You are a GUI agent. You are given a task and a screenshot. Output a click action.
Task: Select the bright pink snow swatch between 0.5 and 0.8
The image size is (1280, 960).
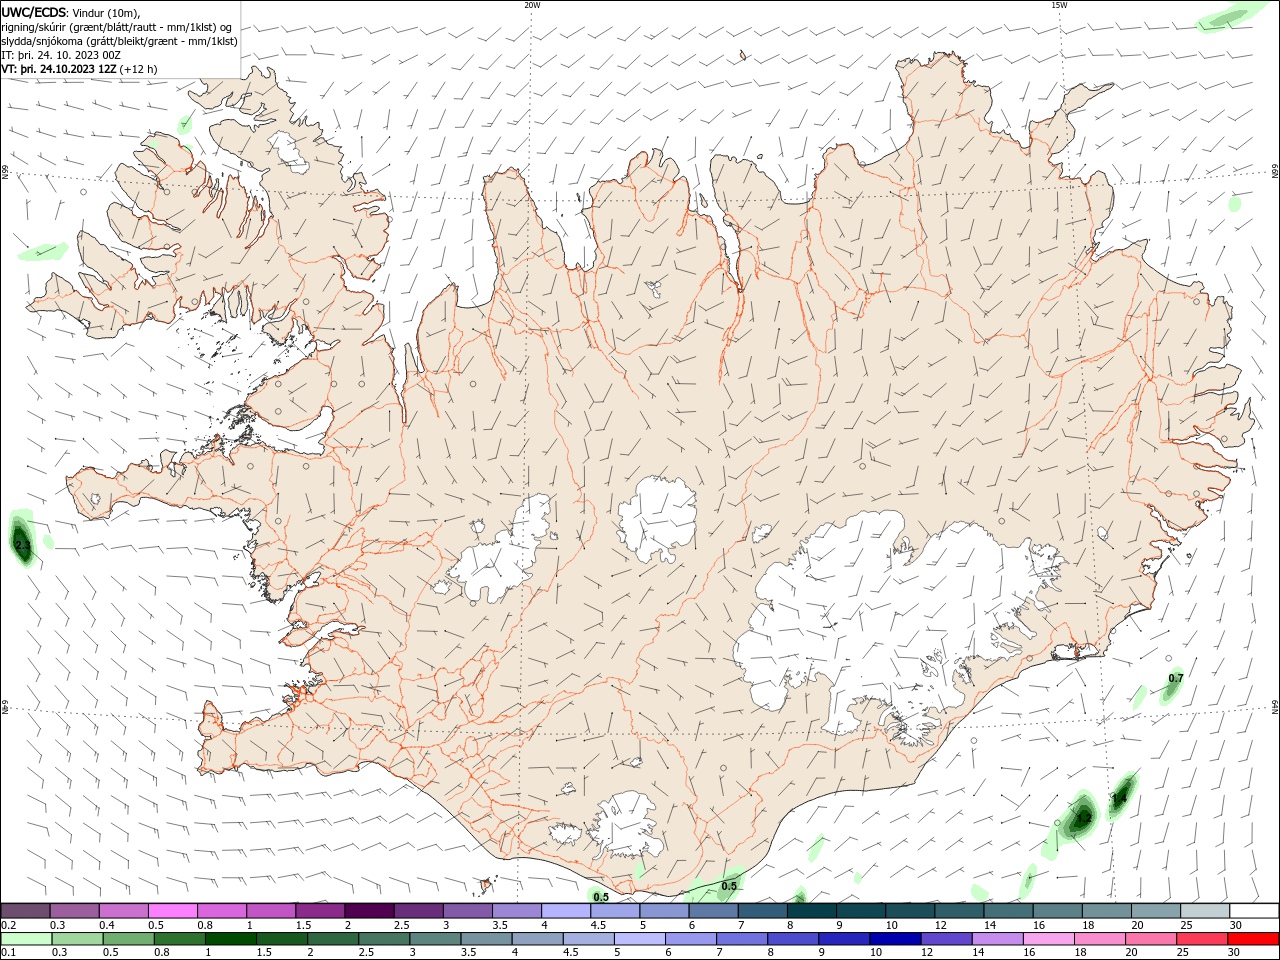(173, 911)
